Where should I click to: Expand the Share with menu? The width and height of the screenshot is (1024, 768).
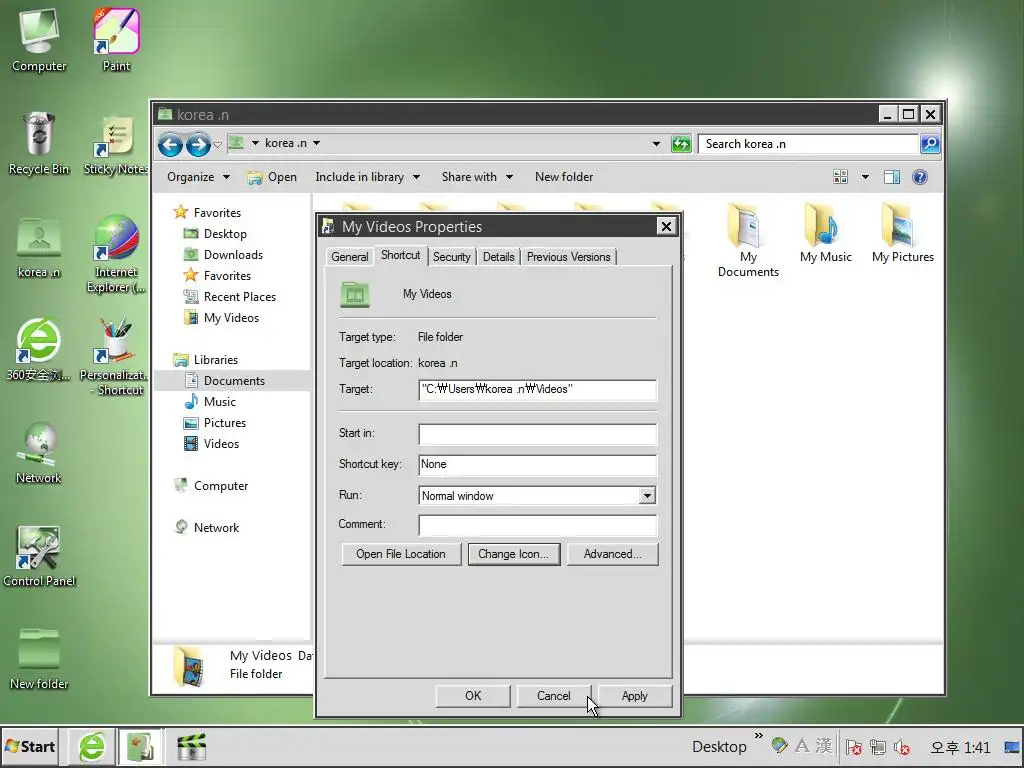pyautogui.click(x=477, y=177)
